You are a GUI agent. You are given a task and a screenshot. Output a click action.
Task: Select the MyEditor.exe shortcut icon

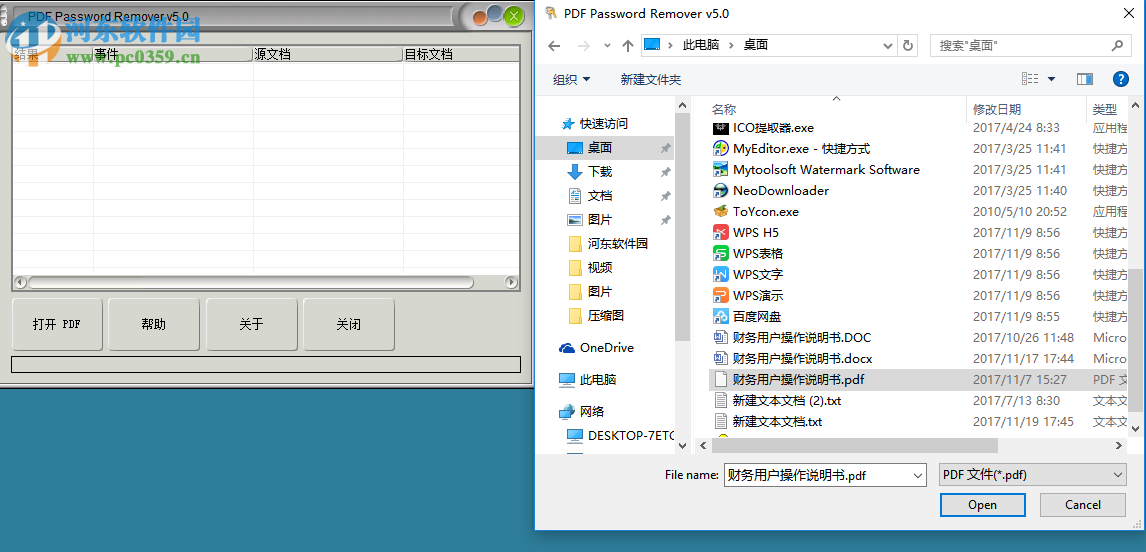tap(721, 148)
